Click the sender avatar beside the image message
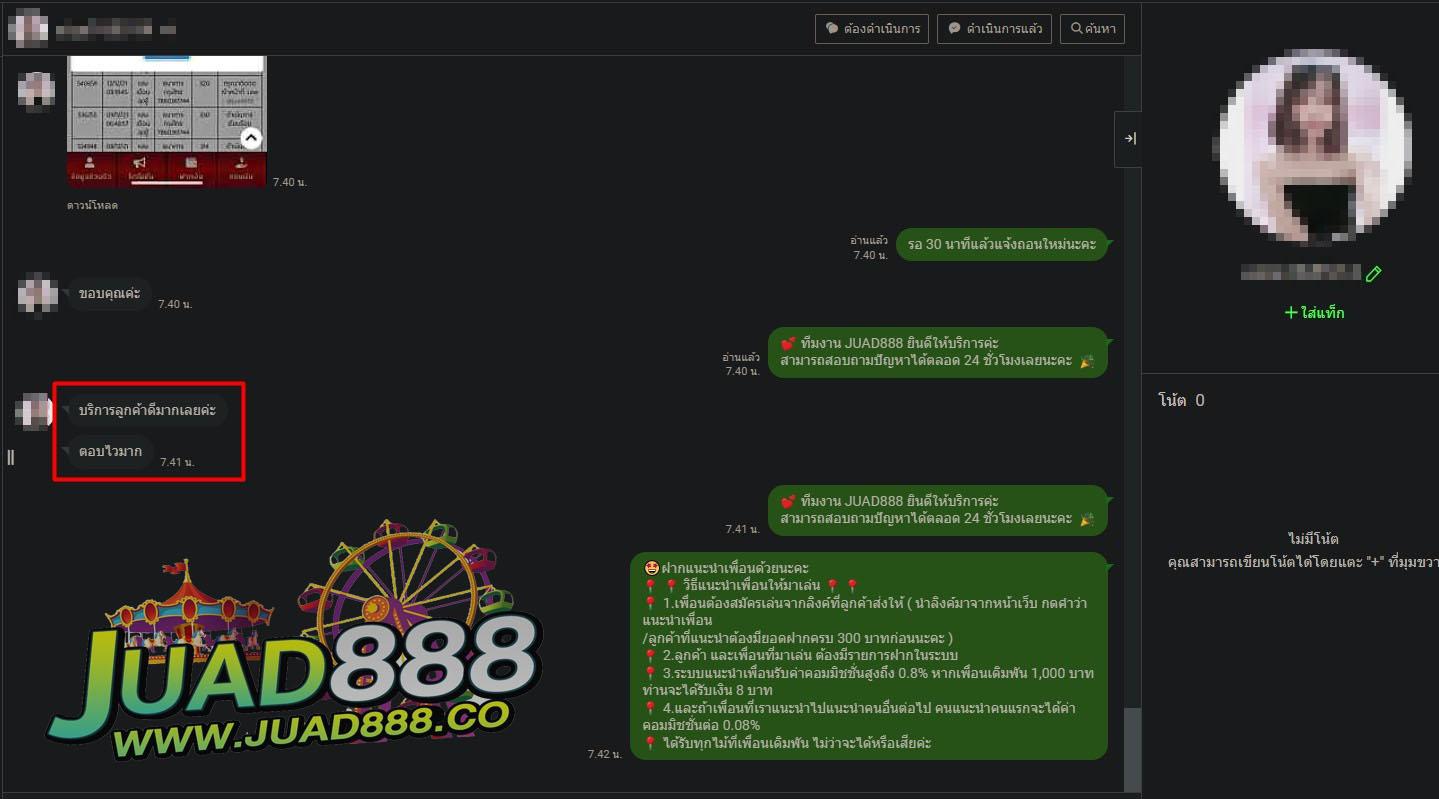The image size is (1439, 799). tap(36, 90)
